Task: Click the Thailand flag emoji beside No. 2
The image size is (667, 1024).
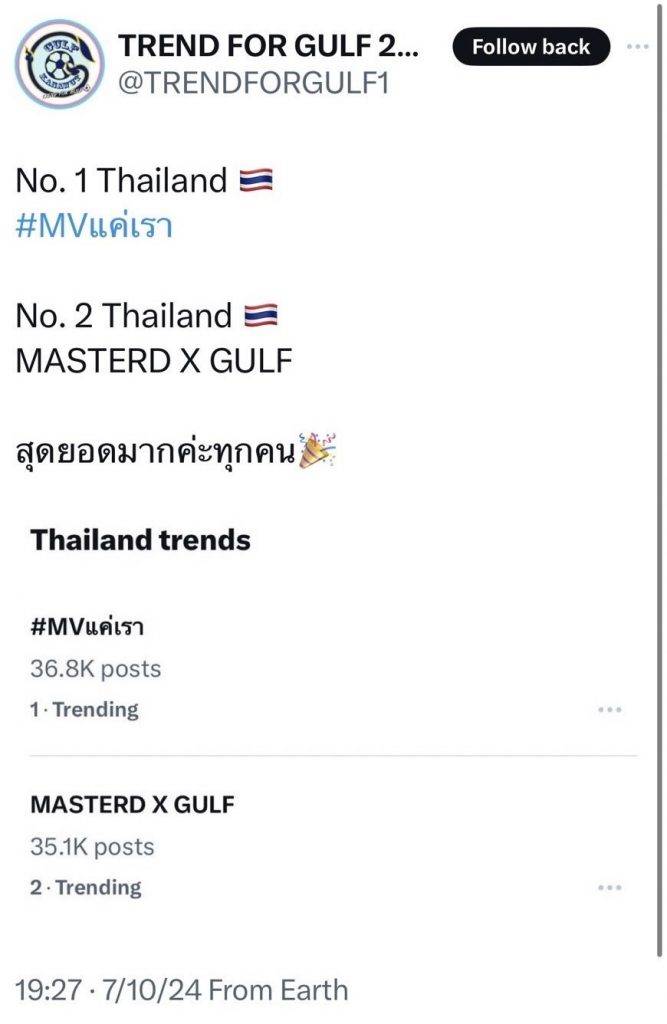Action: [x=261, y=315]
